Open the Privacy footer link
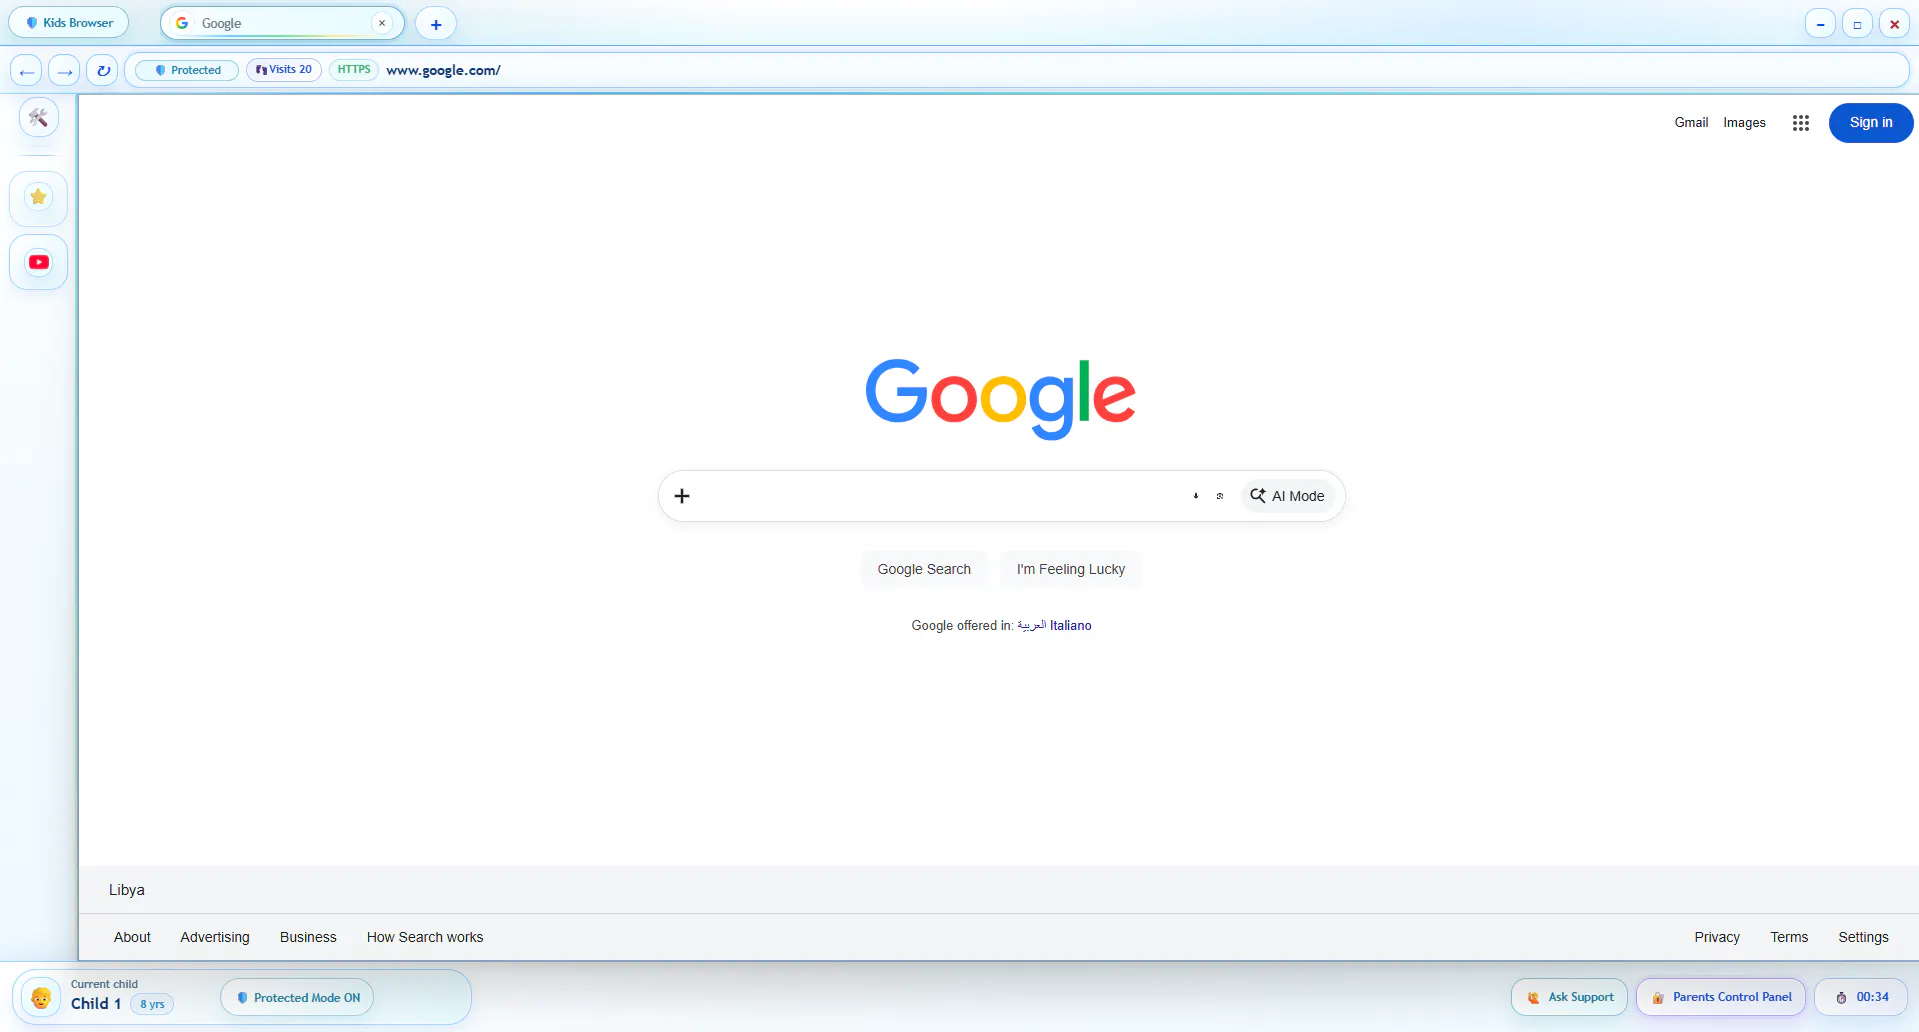Image resolution: width=1919 pixels, height=1032 pixels. point(1717,937)
